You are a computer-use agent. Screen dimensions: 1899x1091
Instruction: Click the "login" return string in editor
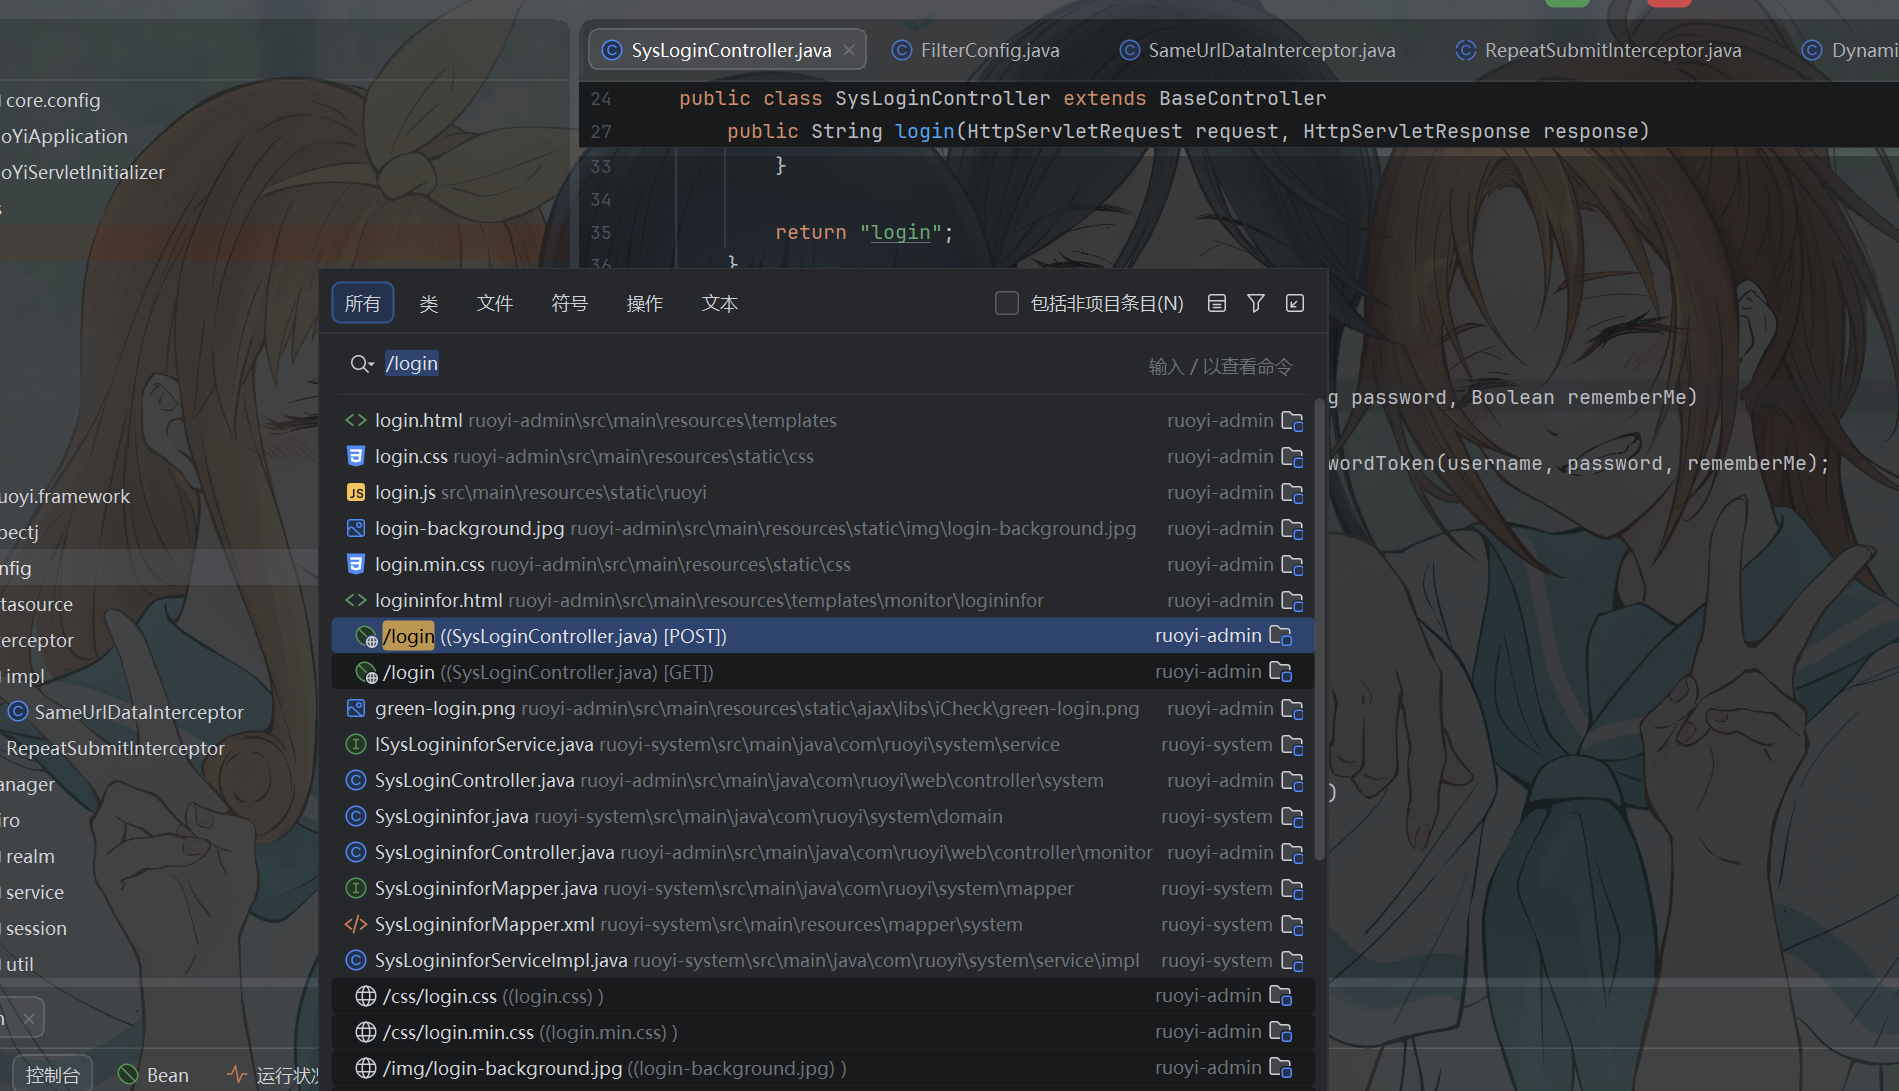[x=901, y=233]
